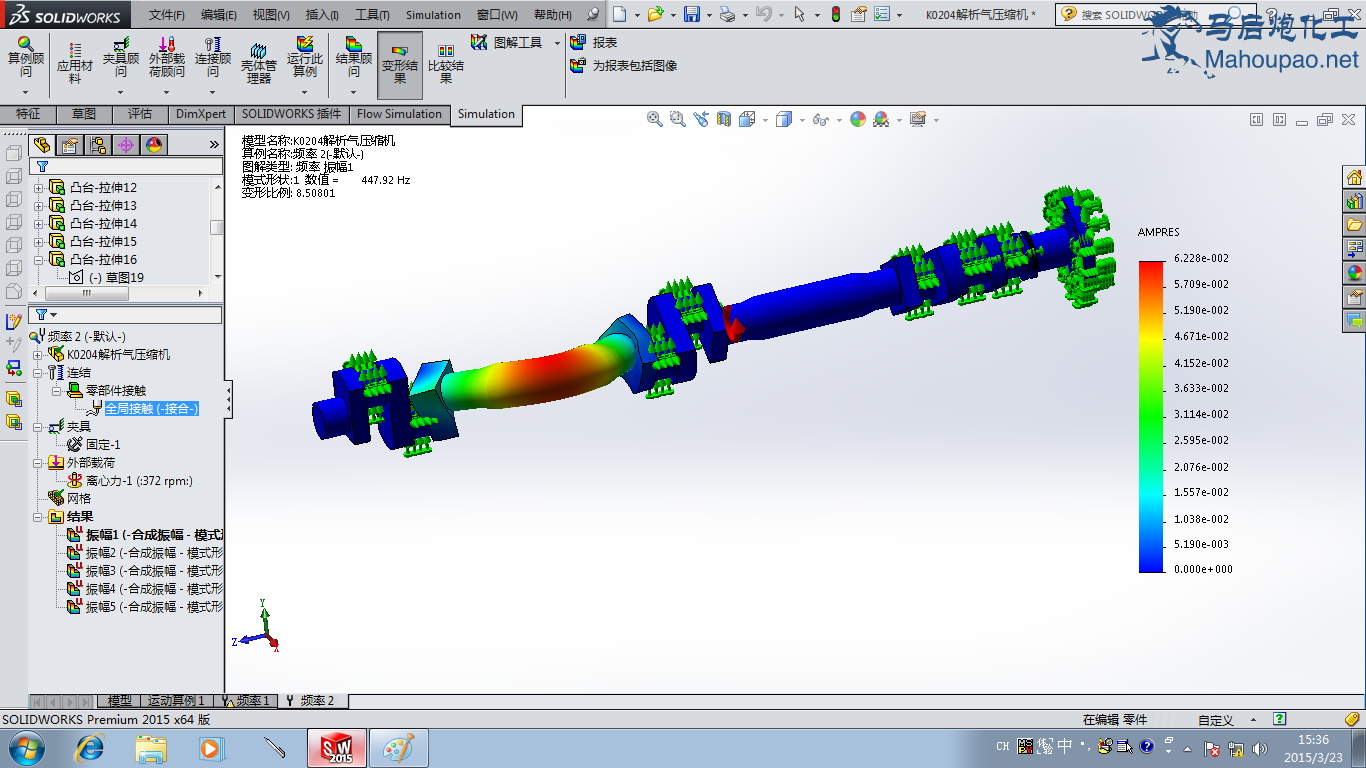Screen dimensions: 1366x768
Task: Toggle the 变形结果 deformed result button
Action: pyautogui.click(x=400, y=64)
